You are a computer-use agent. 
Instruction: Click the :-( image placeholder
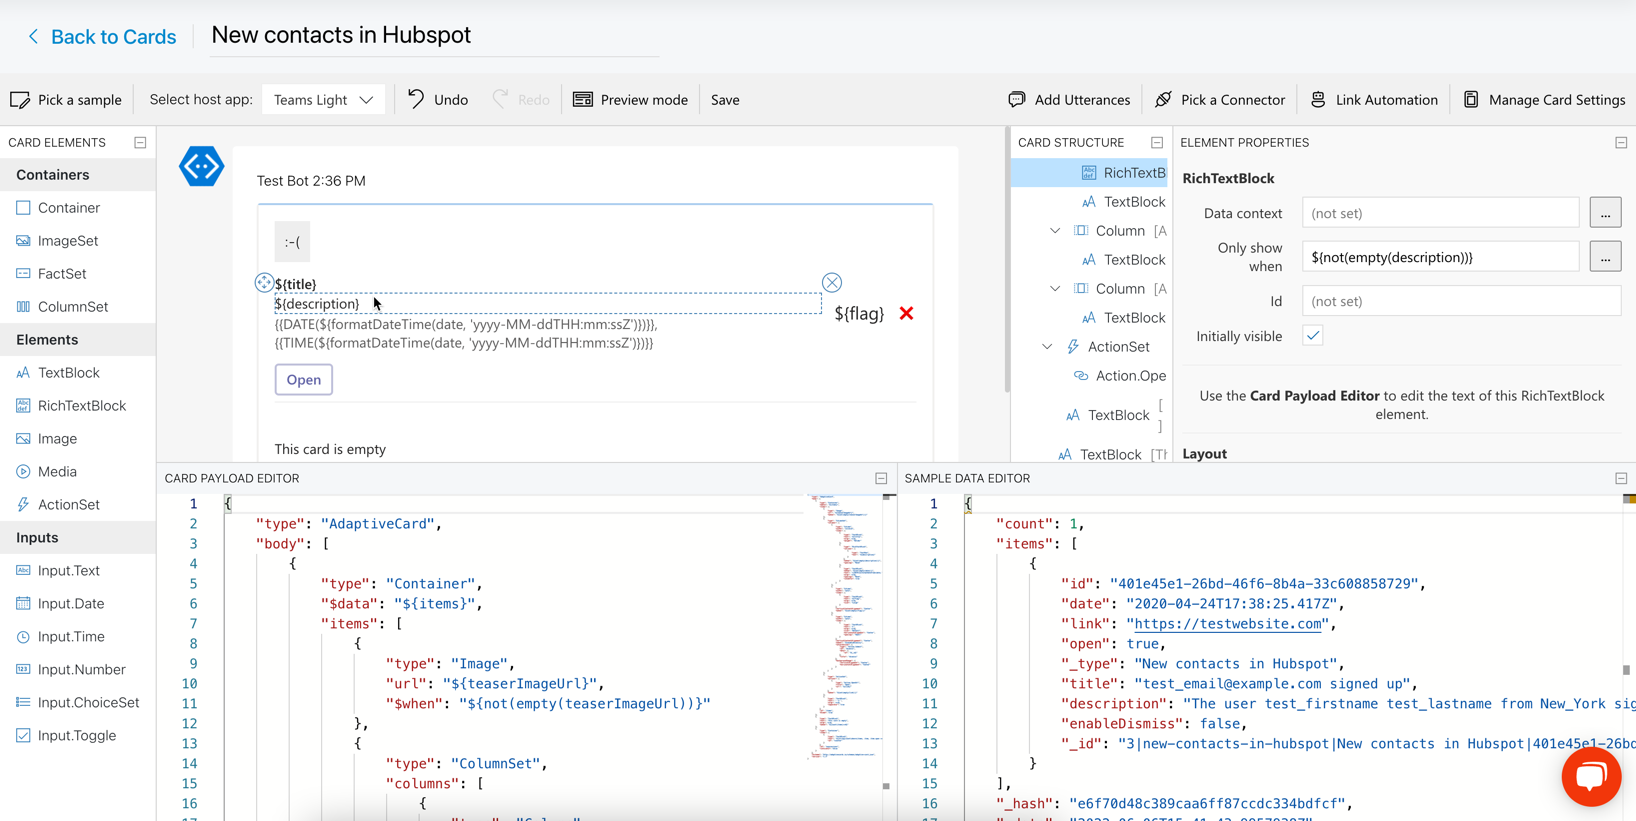click(292, 241)
